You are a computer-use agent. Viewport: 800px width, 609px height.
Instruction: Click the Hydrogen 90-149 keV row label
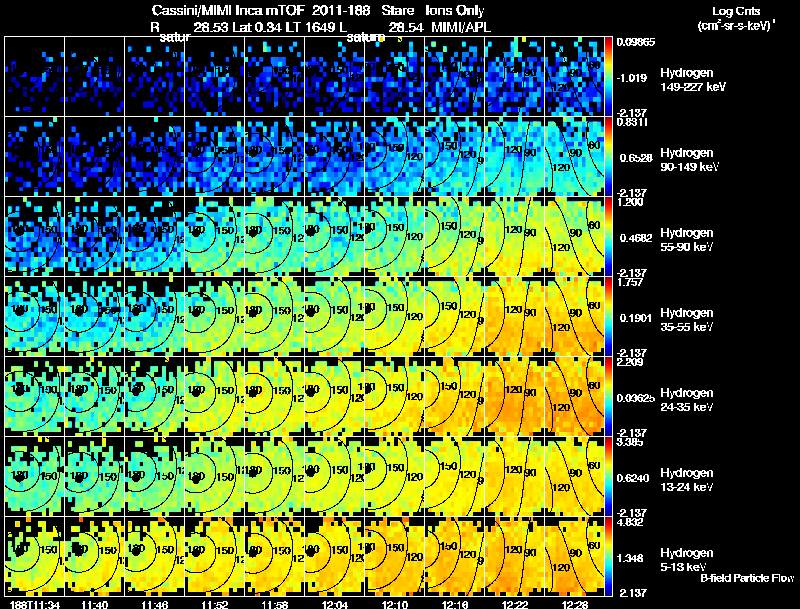690,160
